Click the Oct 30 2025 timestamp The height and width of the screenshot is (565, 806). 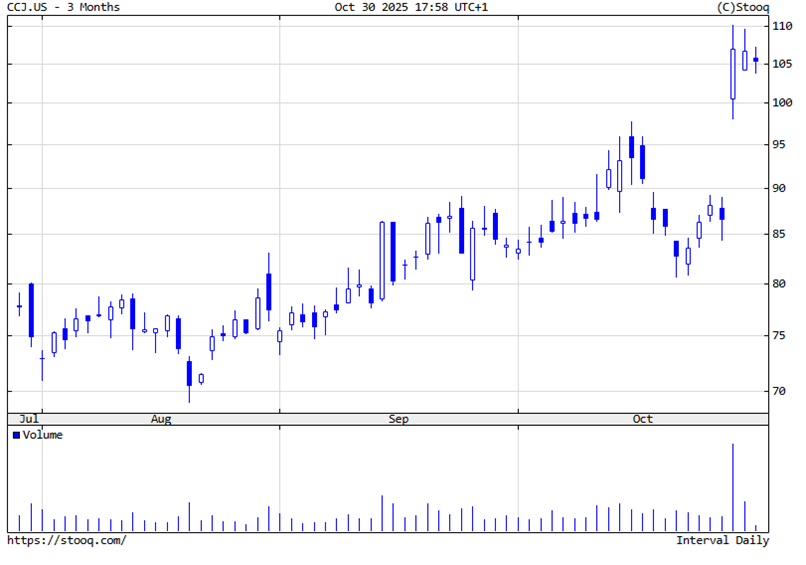tap(411, 7)
